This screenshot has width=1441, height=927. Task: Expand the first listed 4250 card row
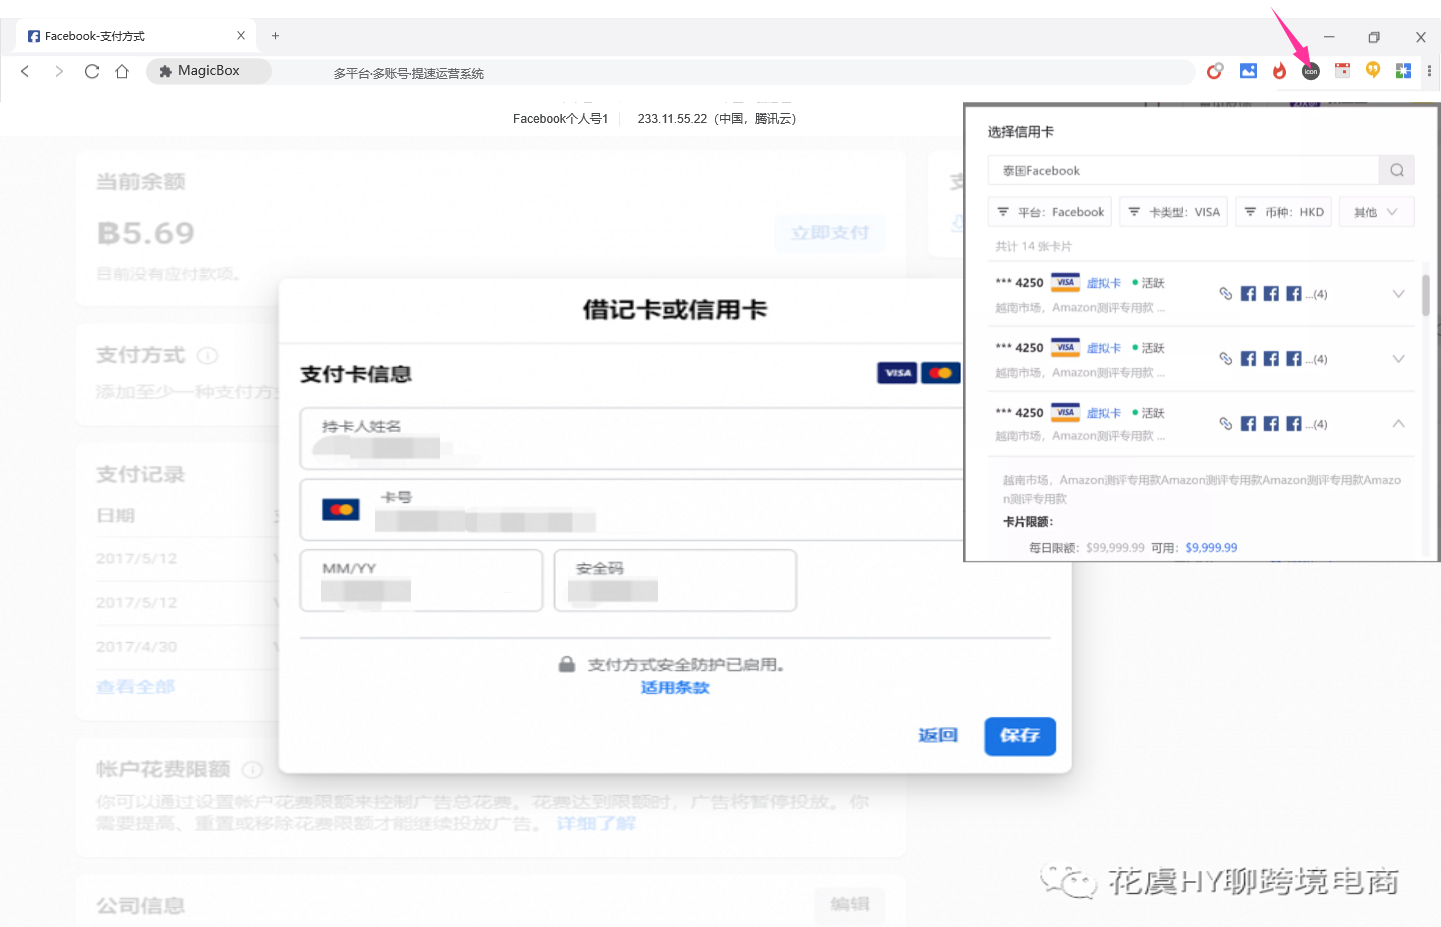(x=1399, y=294)
